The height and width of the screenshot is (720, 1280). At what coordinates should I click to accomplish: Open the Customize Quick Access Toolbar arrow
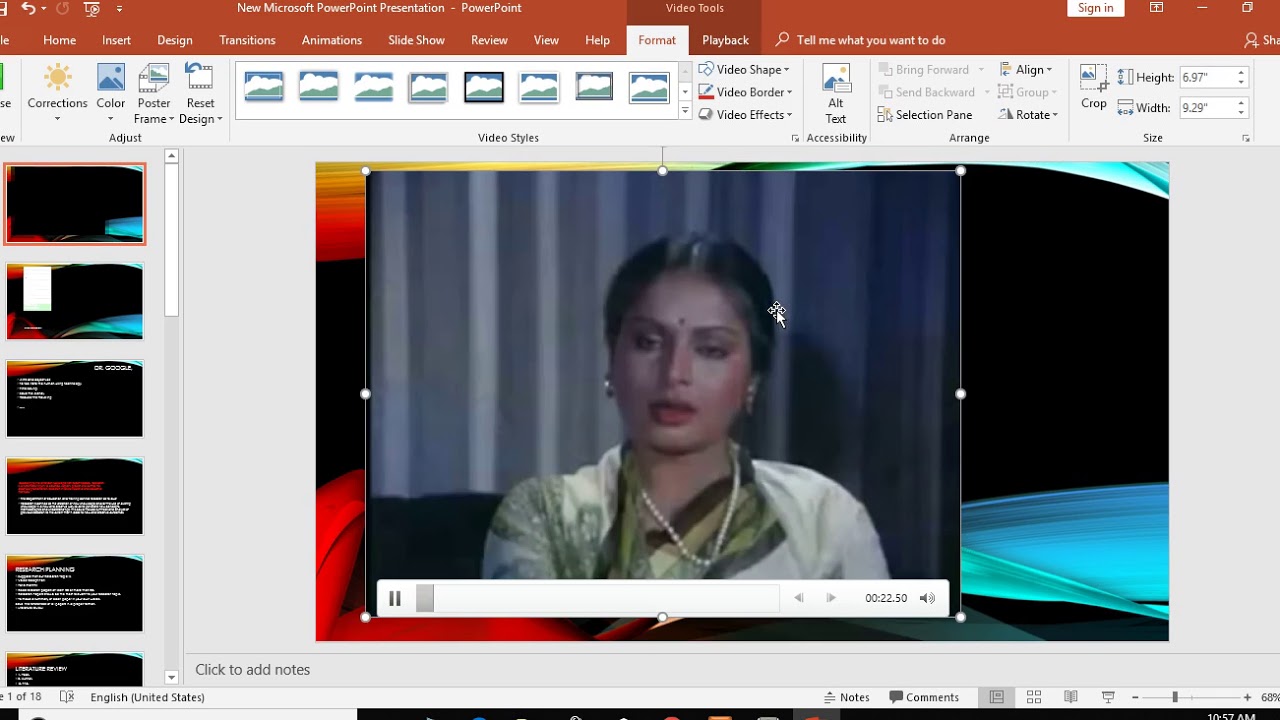click(x=120, y=9)
